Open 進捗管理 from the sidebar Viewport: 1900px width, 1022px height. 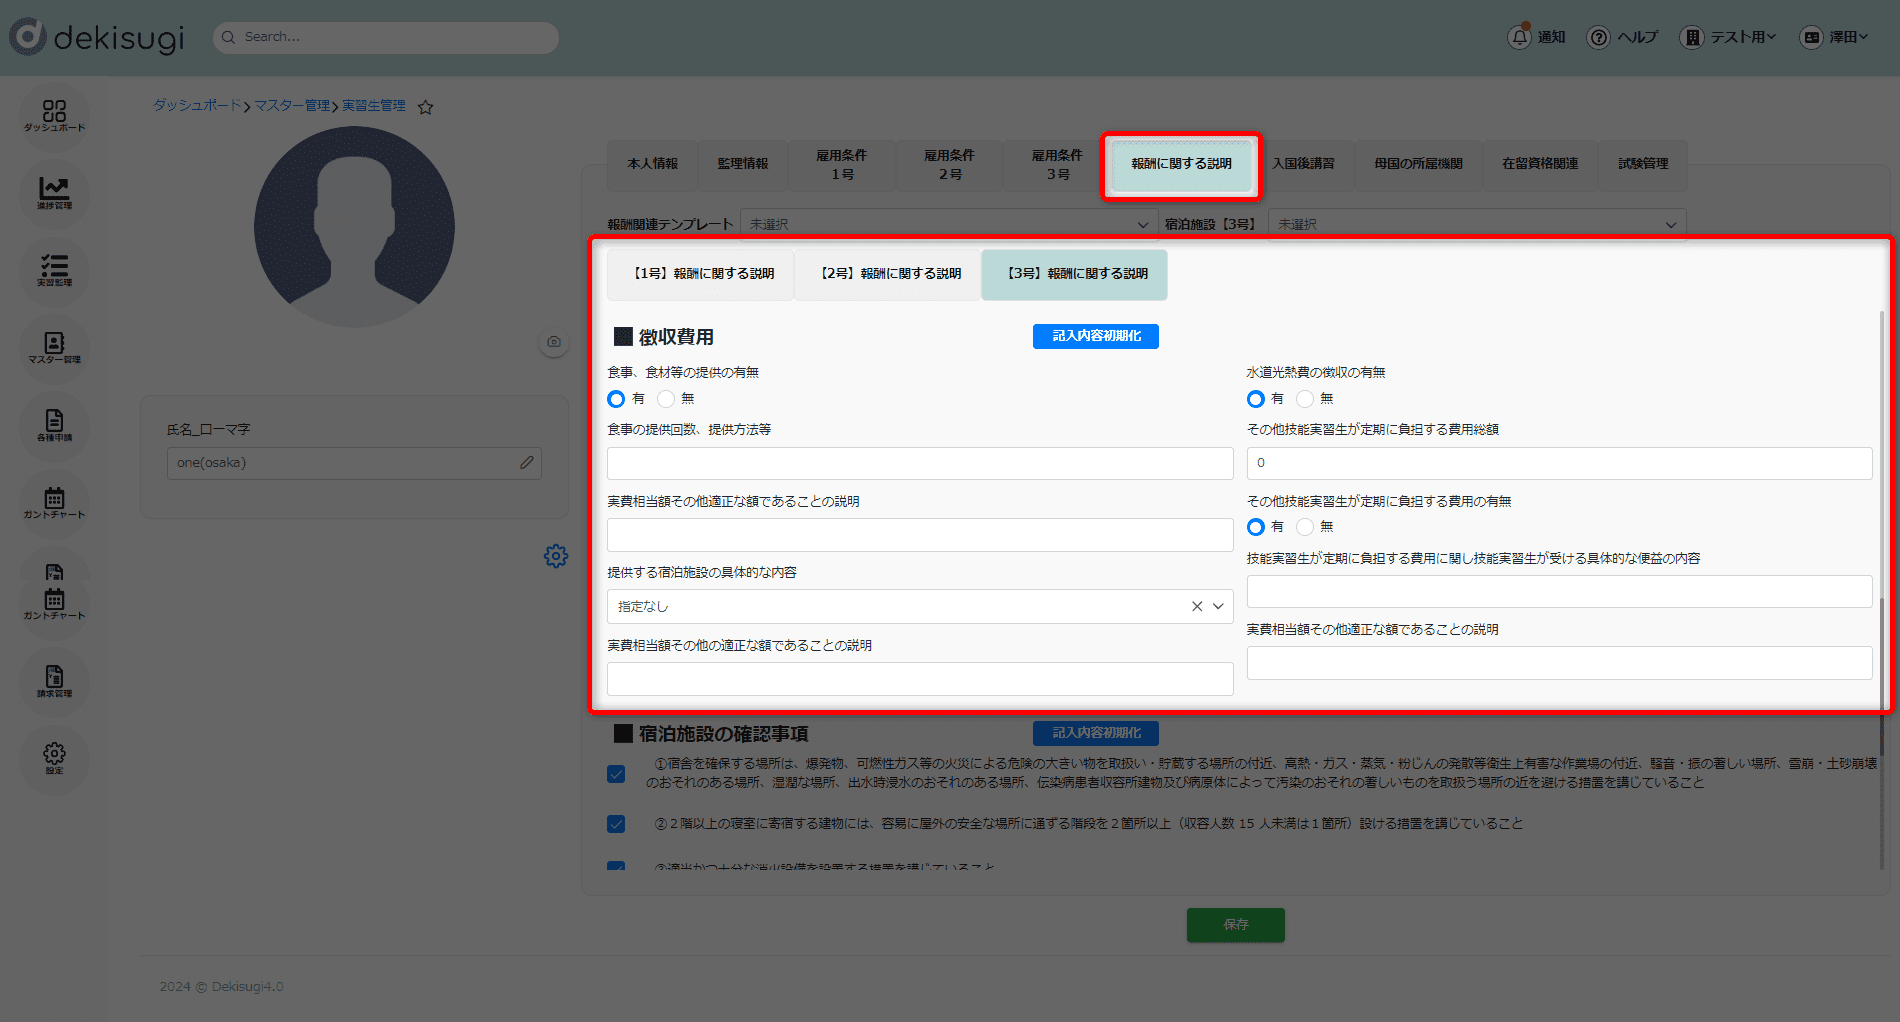(x=54, y=192)
